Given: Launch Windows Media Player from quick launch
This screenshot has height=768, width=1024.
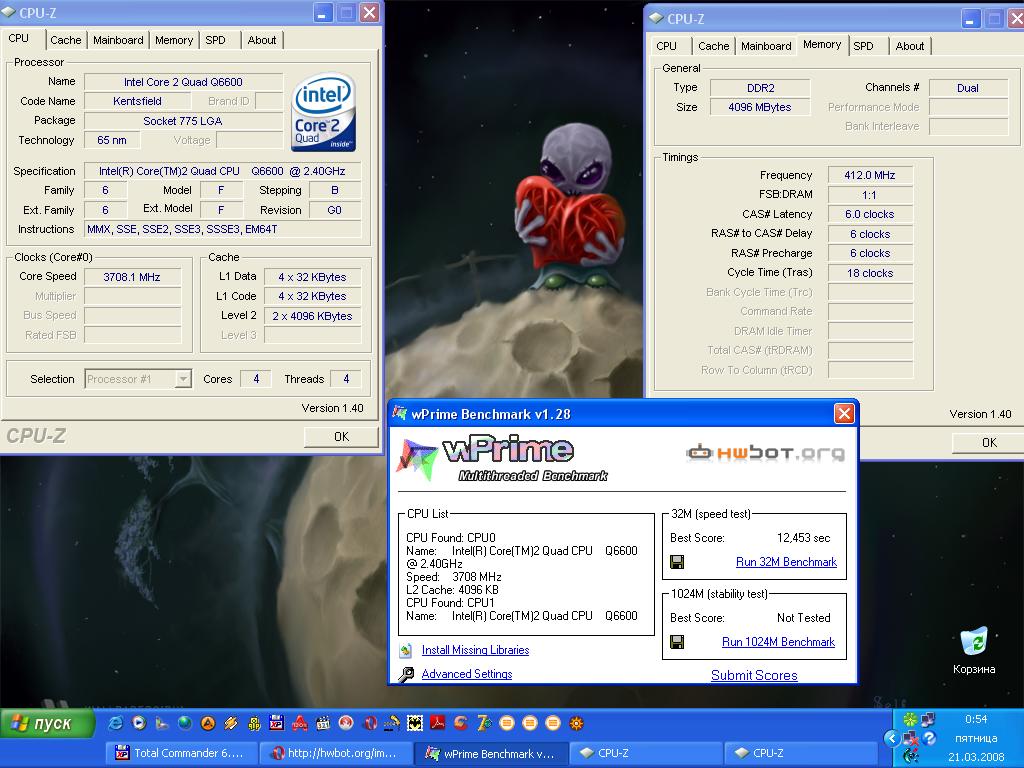Looking at the screenshot, I should click(139, 723).
